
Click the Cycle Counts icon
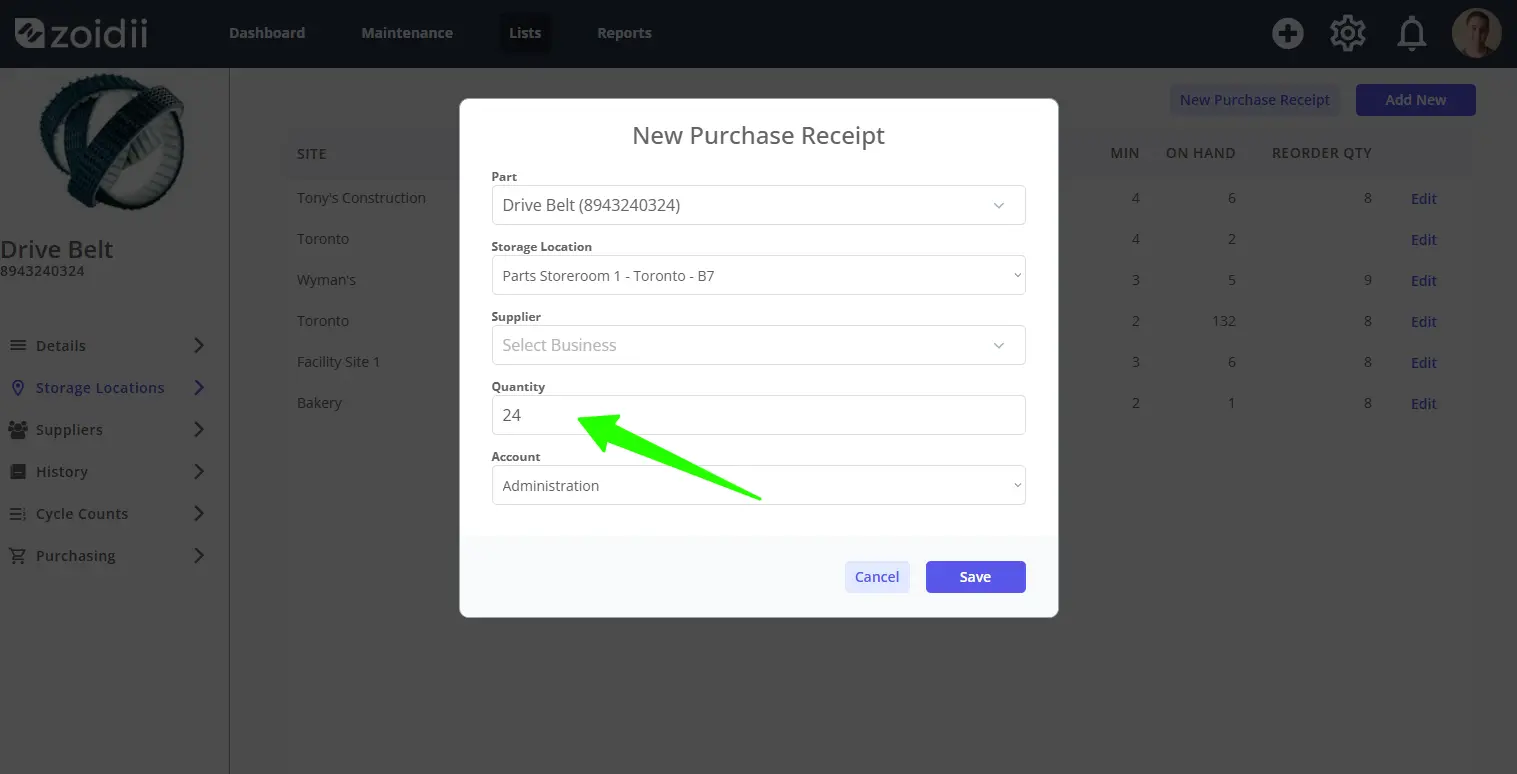tap(17, 513)
